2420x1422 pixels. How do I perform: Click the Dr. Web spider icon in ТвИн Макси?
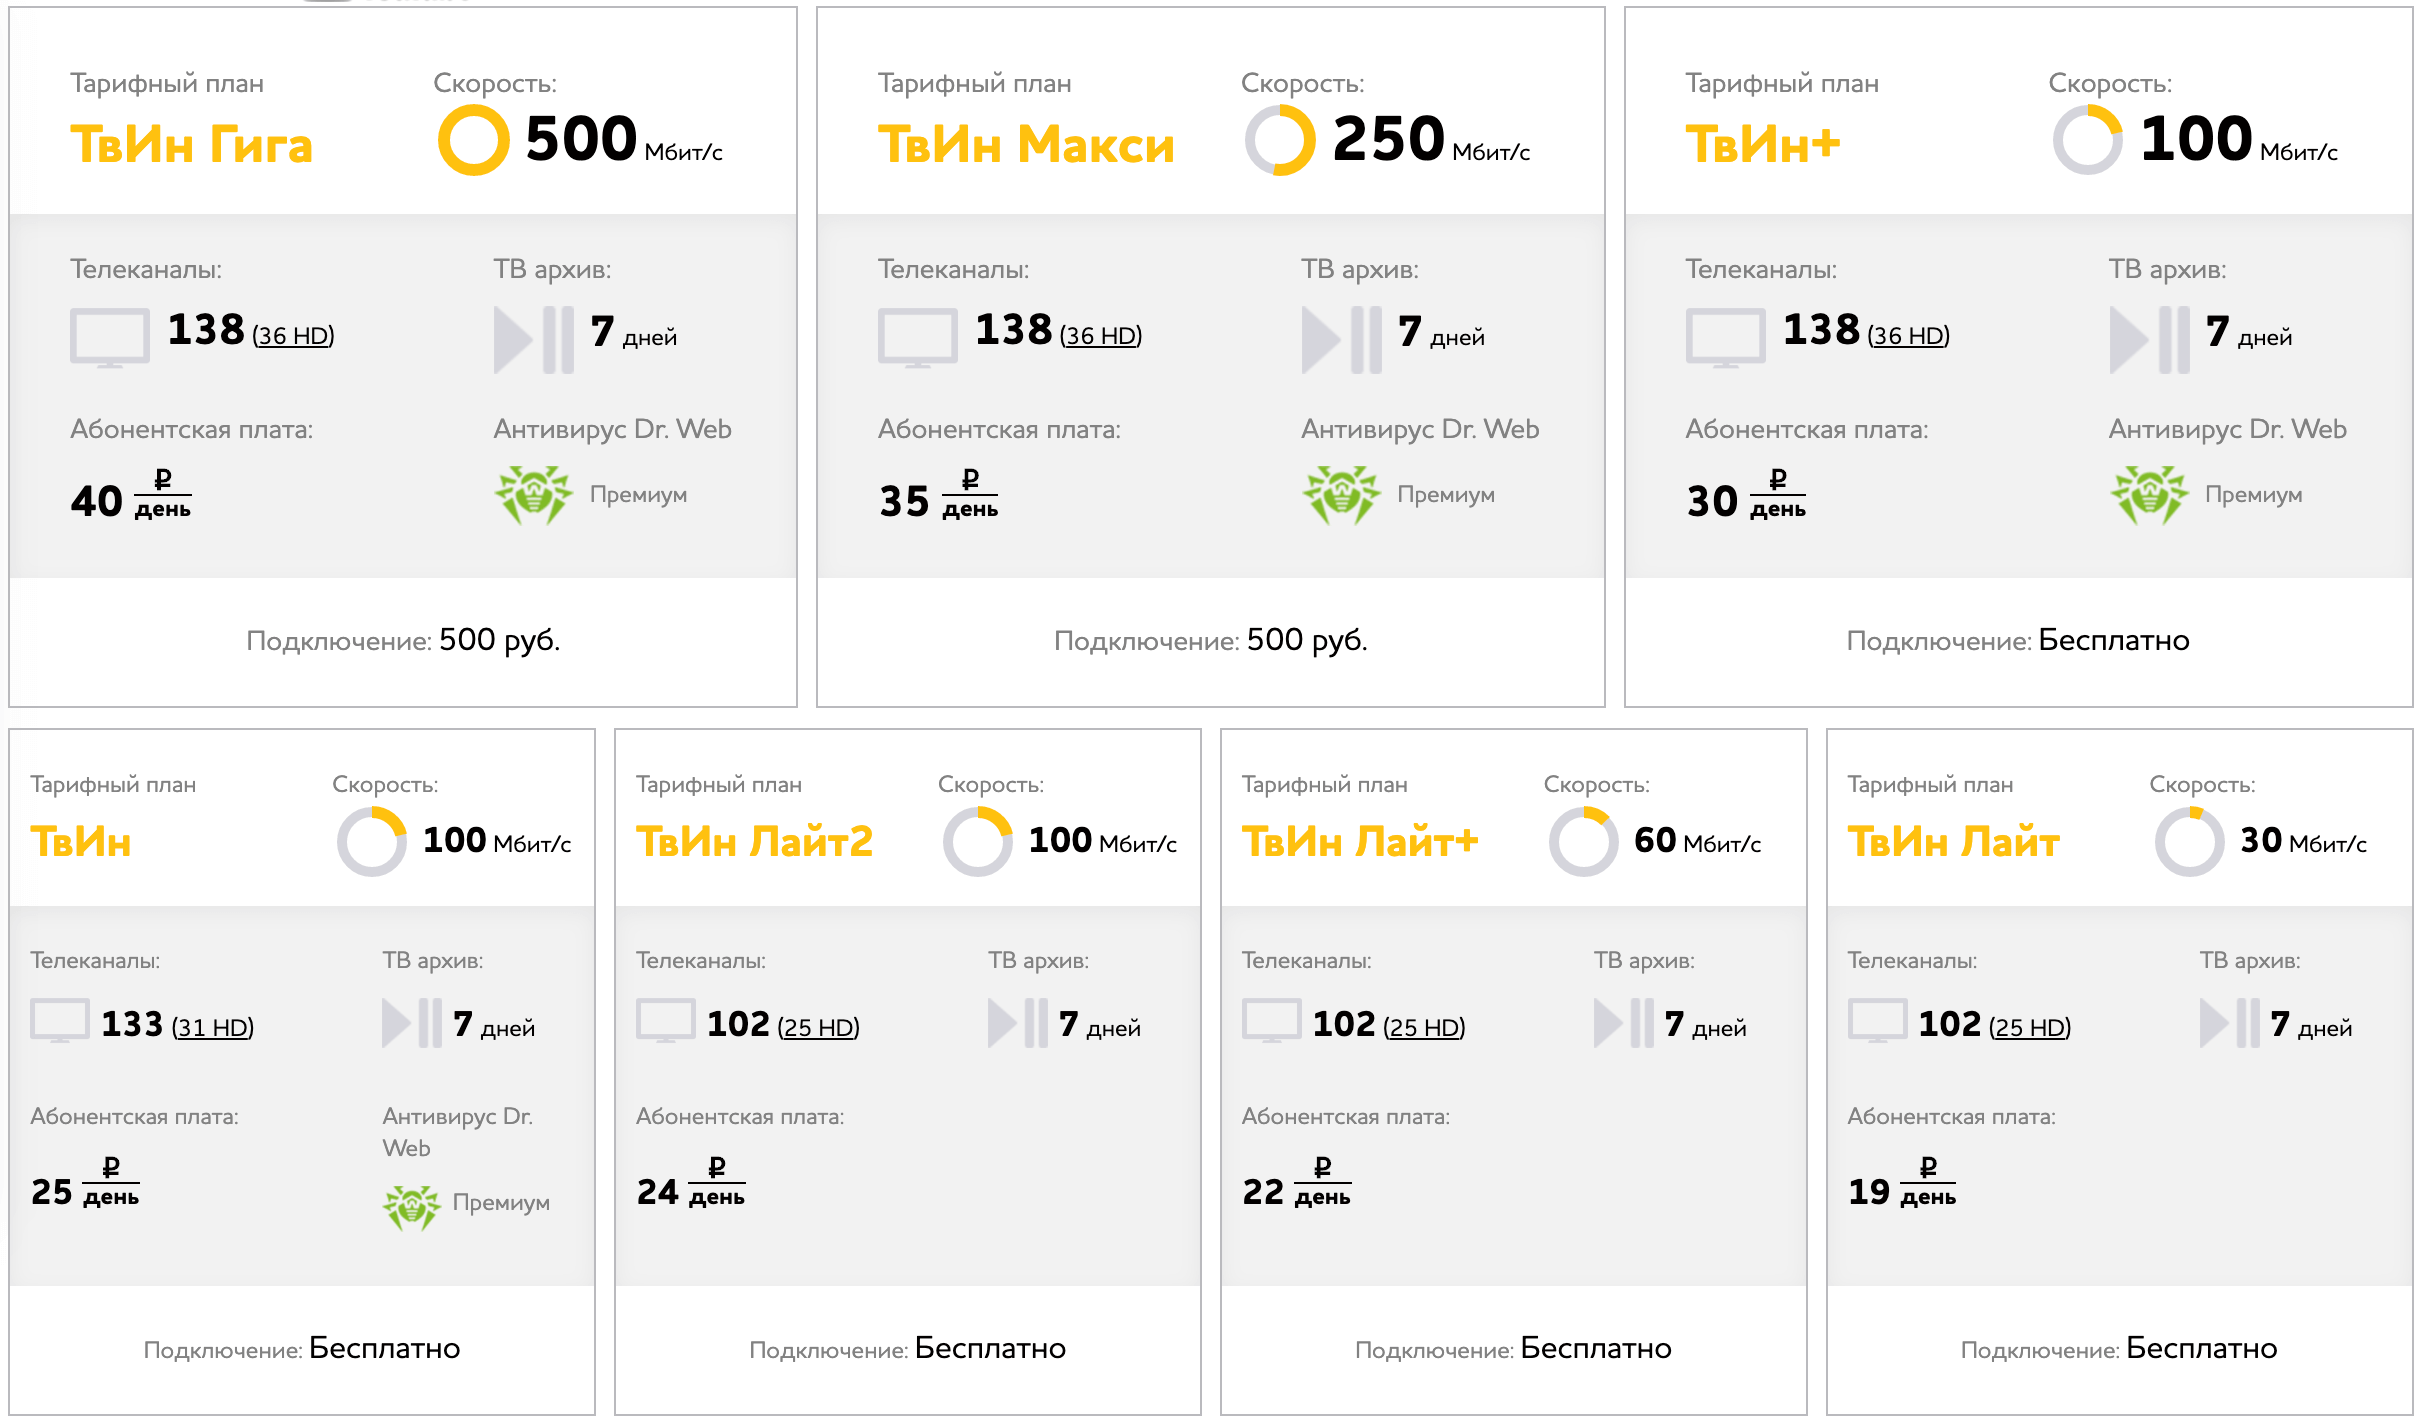pos(1341,494)
